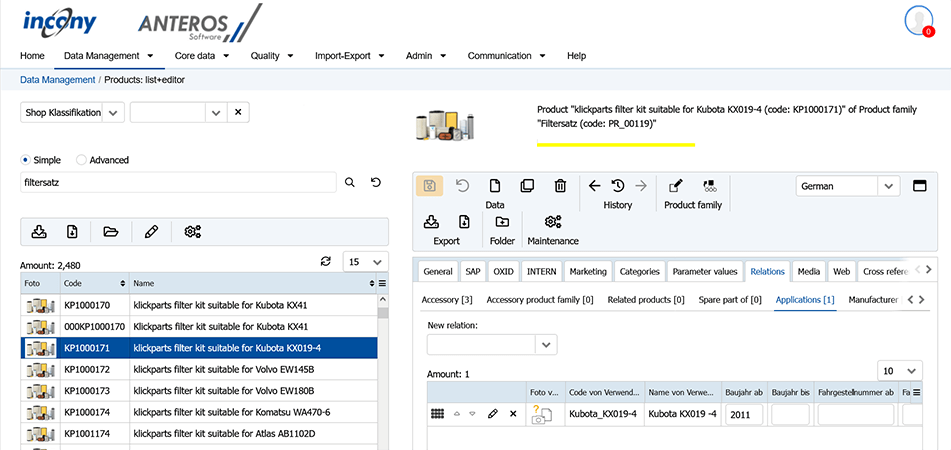This screenshot has width=951, height=450.
Task: Edit the Product family with the pencil icon
Action: 675,186
